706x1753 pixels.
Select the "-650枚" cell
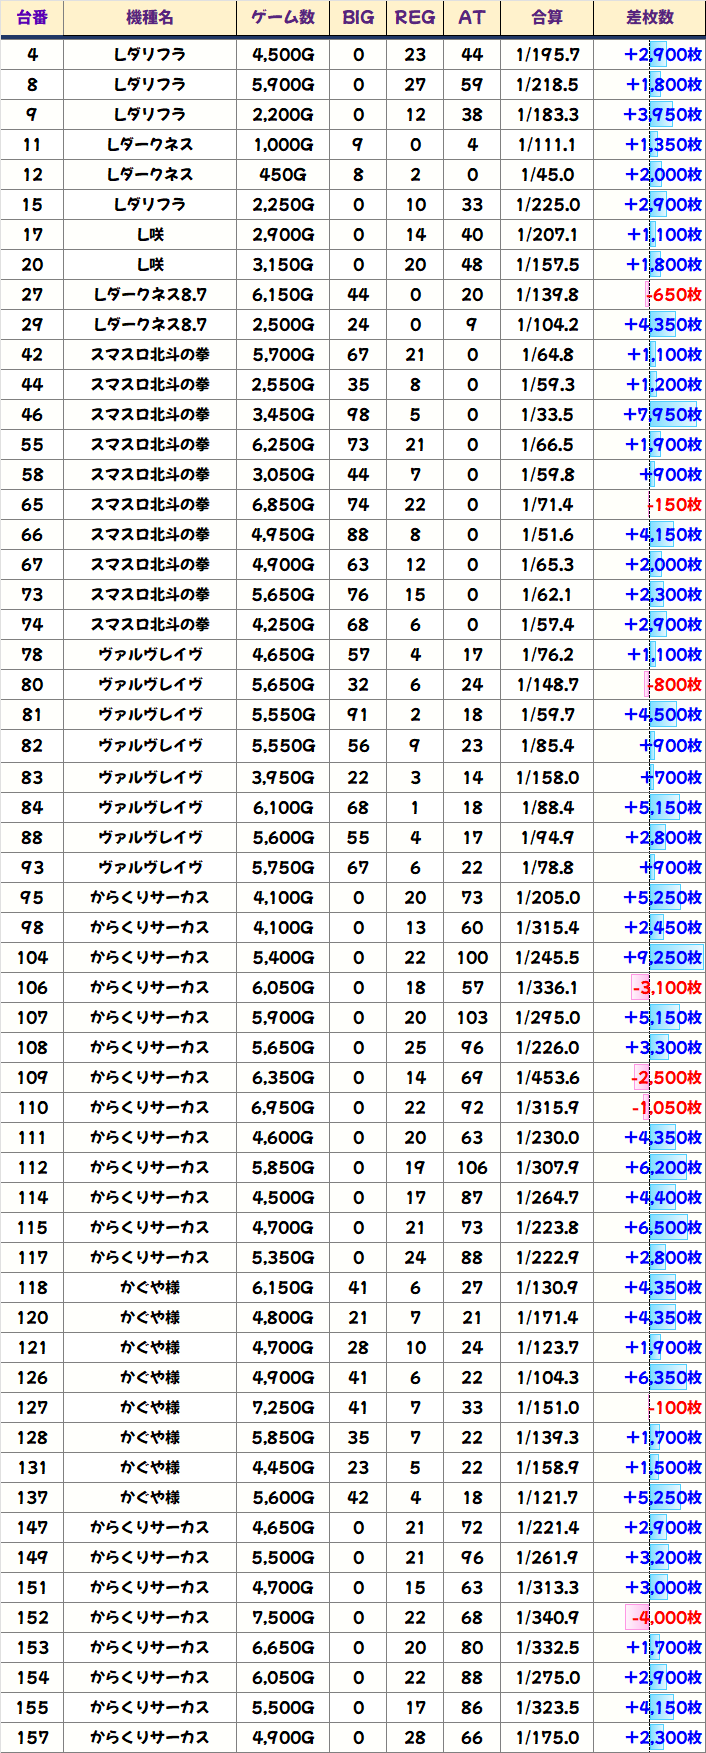click(650, 295)
